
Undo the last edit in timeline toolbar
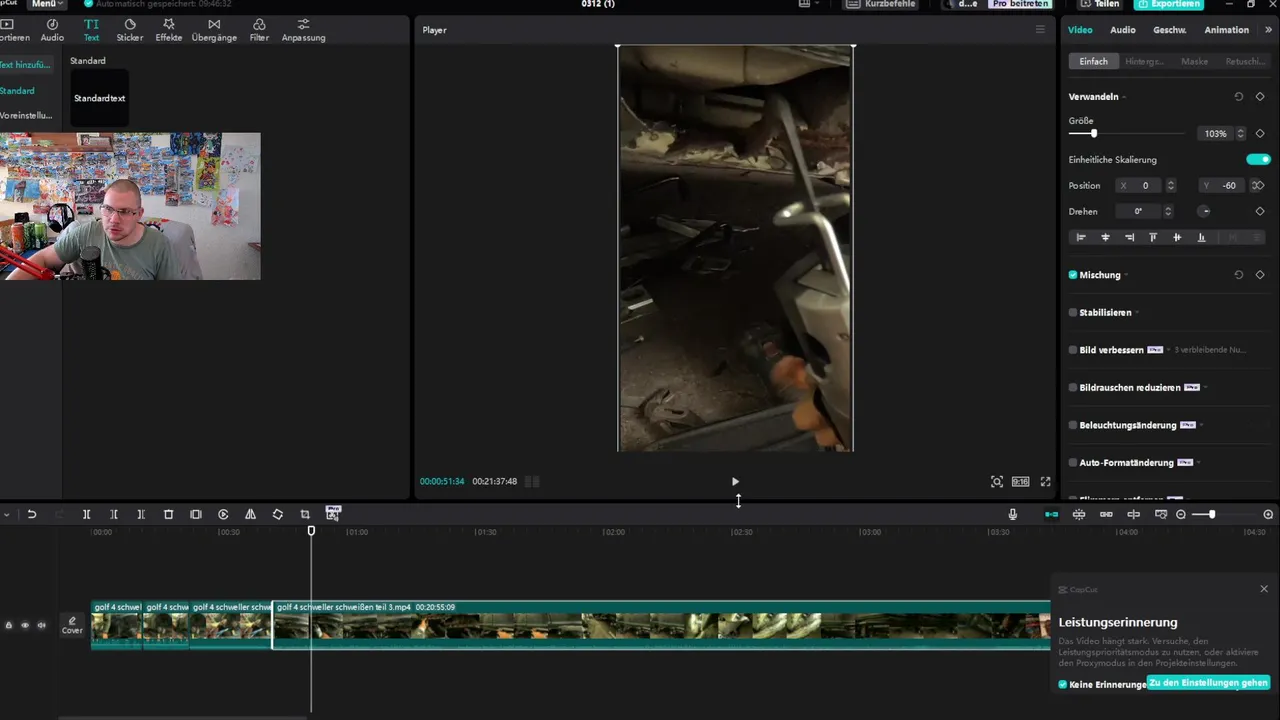pyautogui.click(x=32, y=514)
